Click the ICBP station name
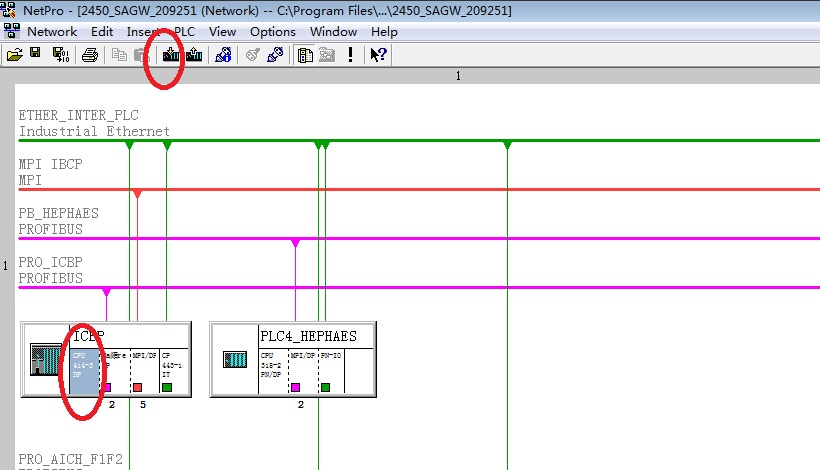The image size is (820, 470). 89,336
